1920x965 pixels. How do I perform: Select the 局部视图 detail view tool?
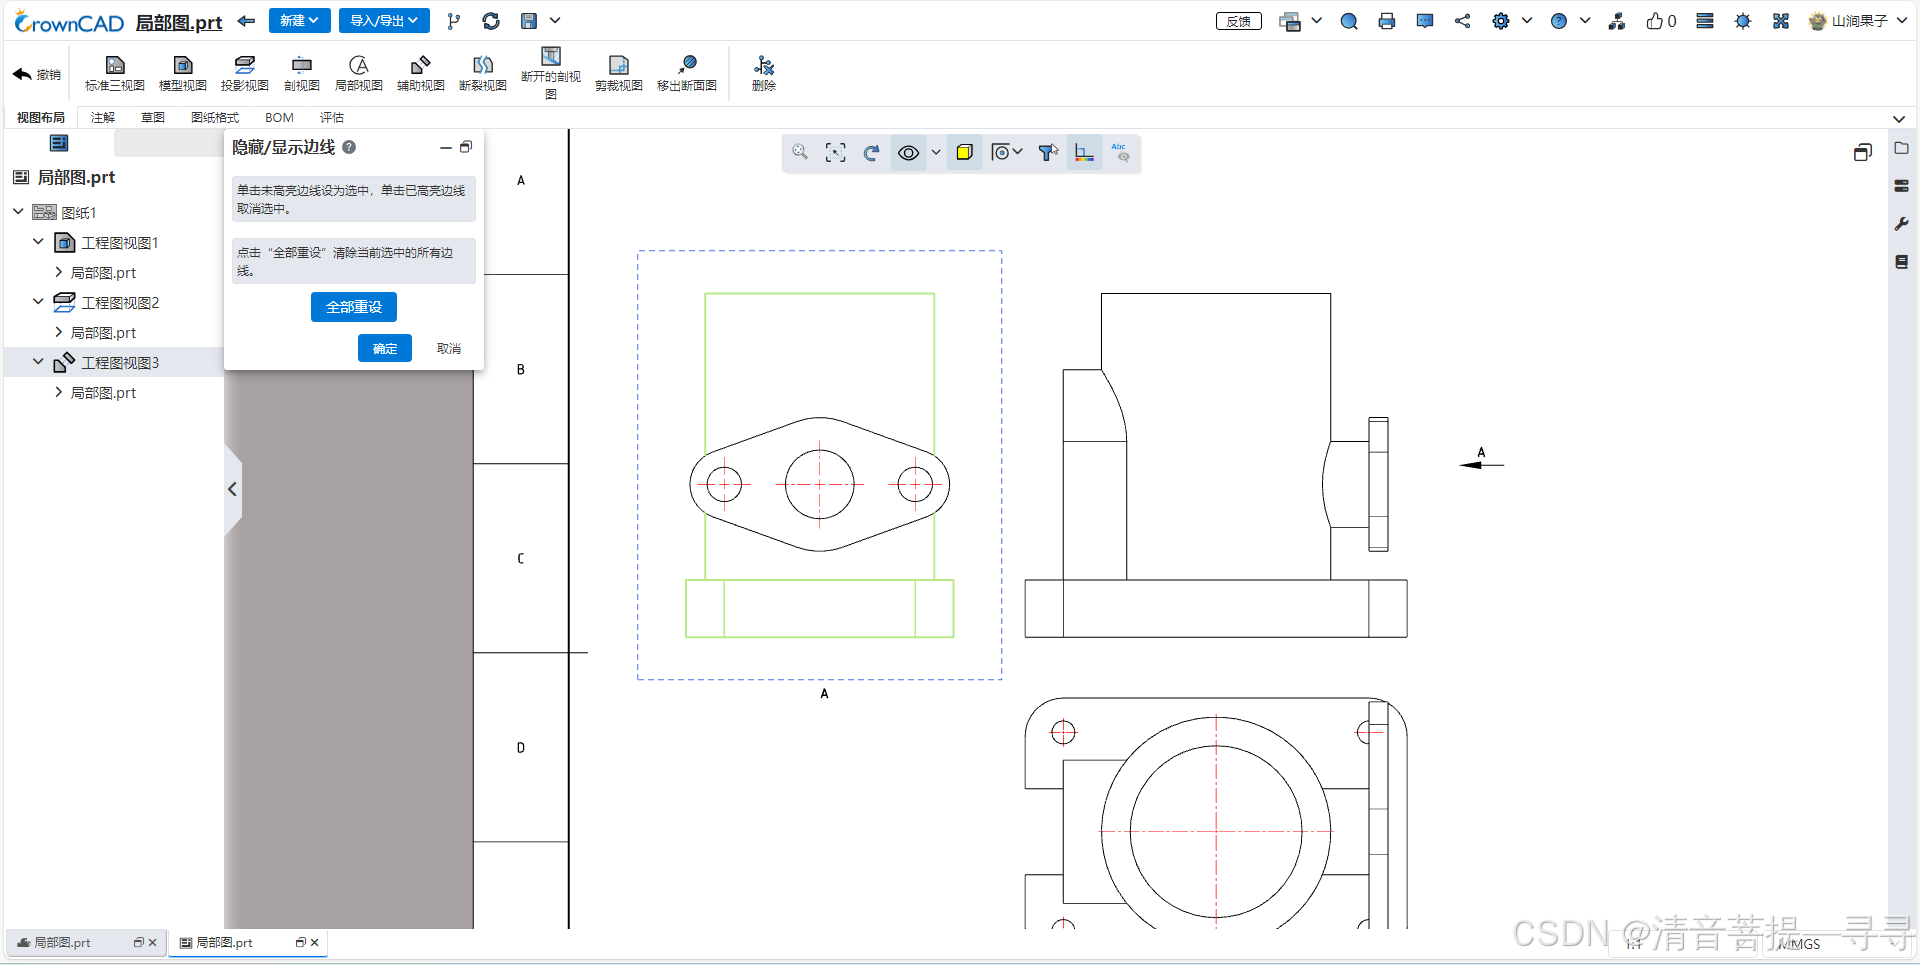[x=359, y=74]
